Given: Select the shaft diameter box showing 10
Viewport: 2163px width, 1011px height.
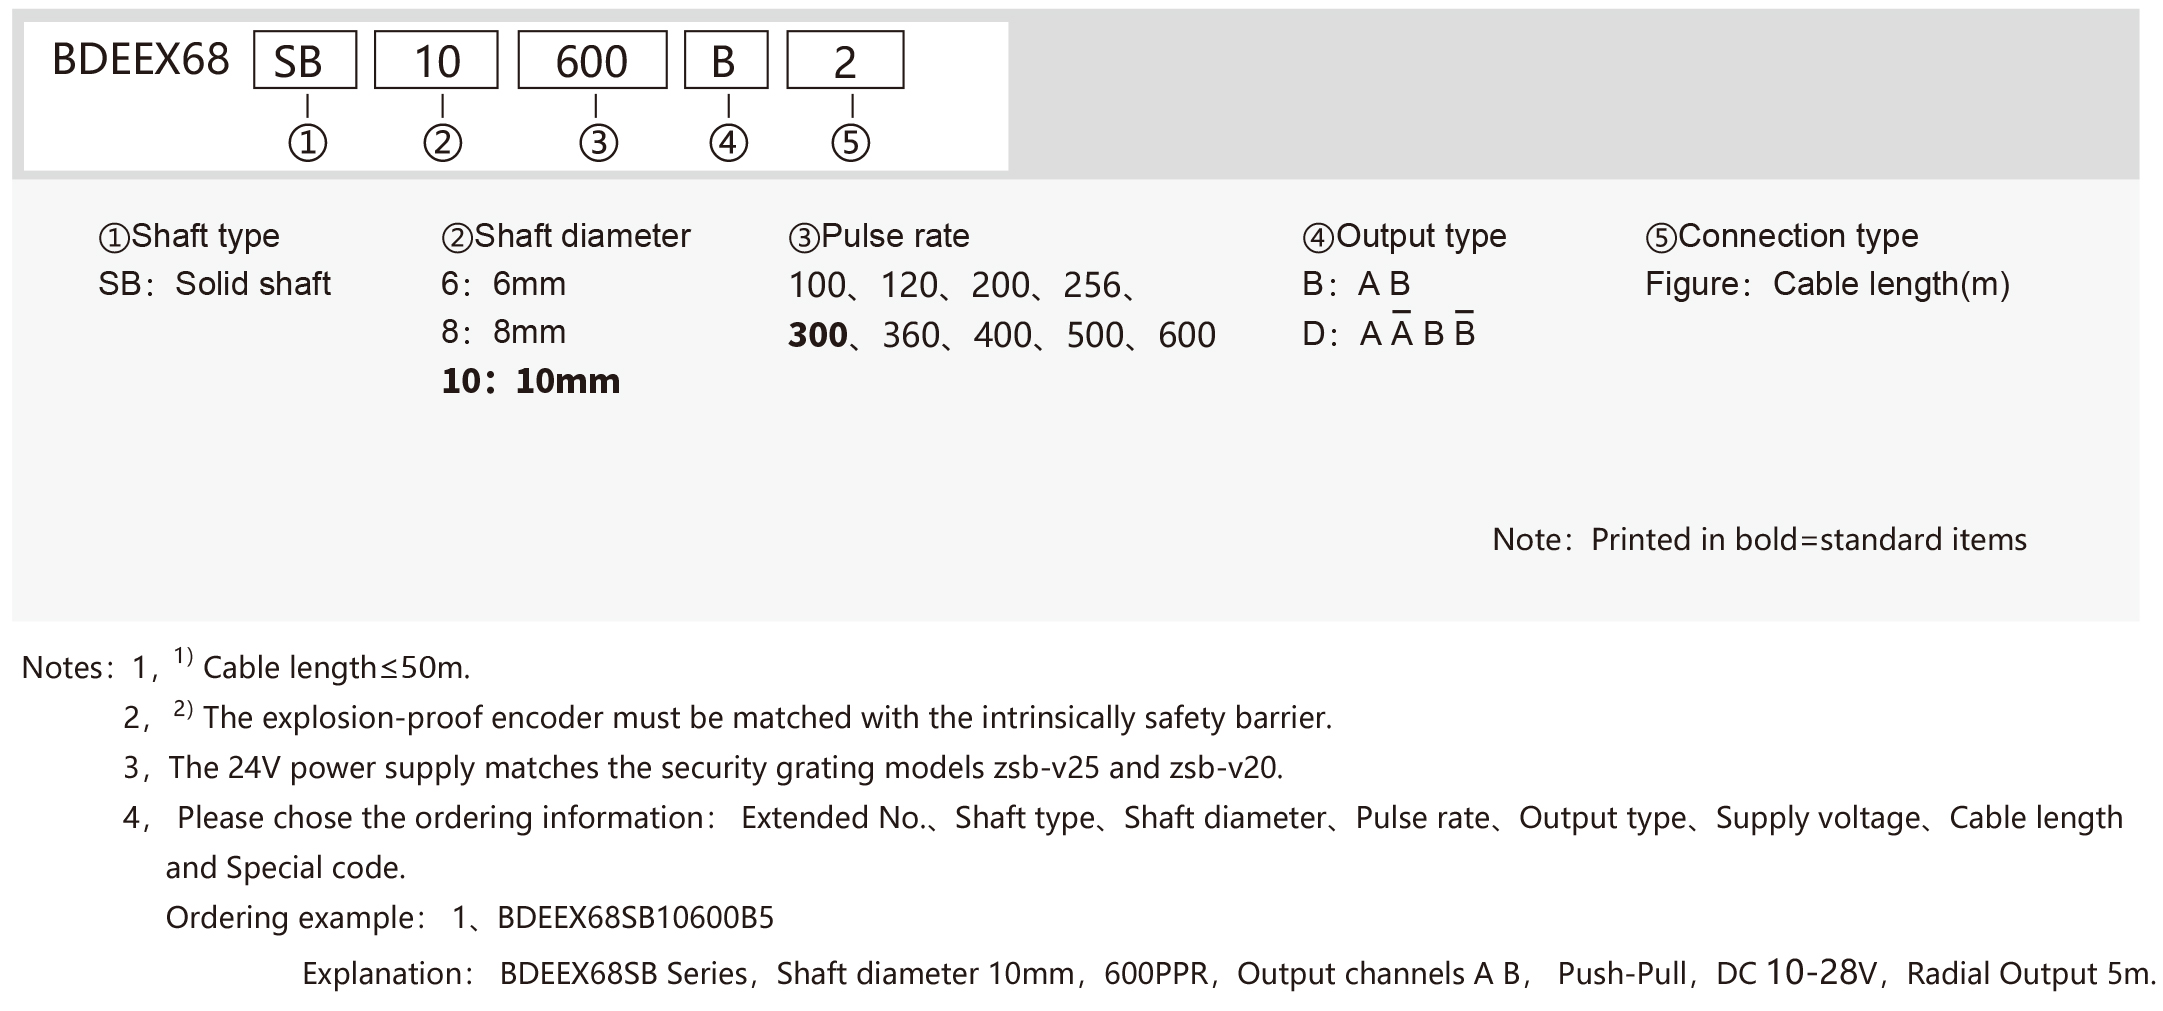Looking at the screenshot, I should (436, 60).
